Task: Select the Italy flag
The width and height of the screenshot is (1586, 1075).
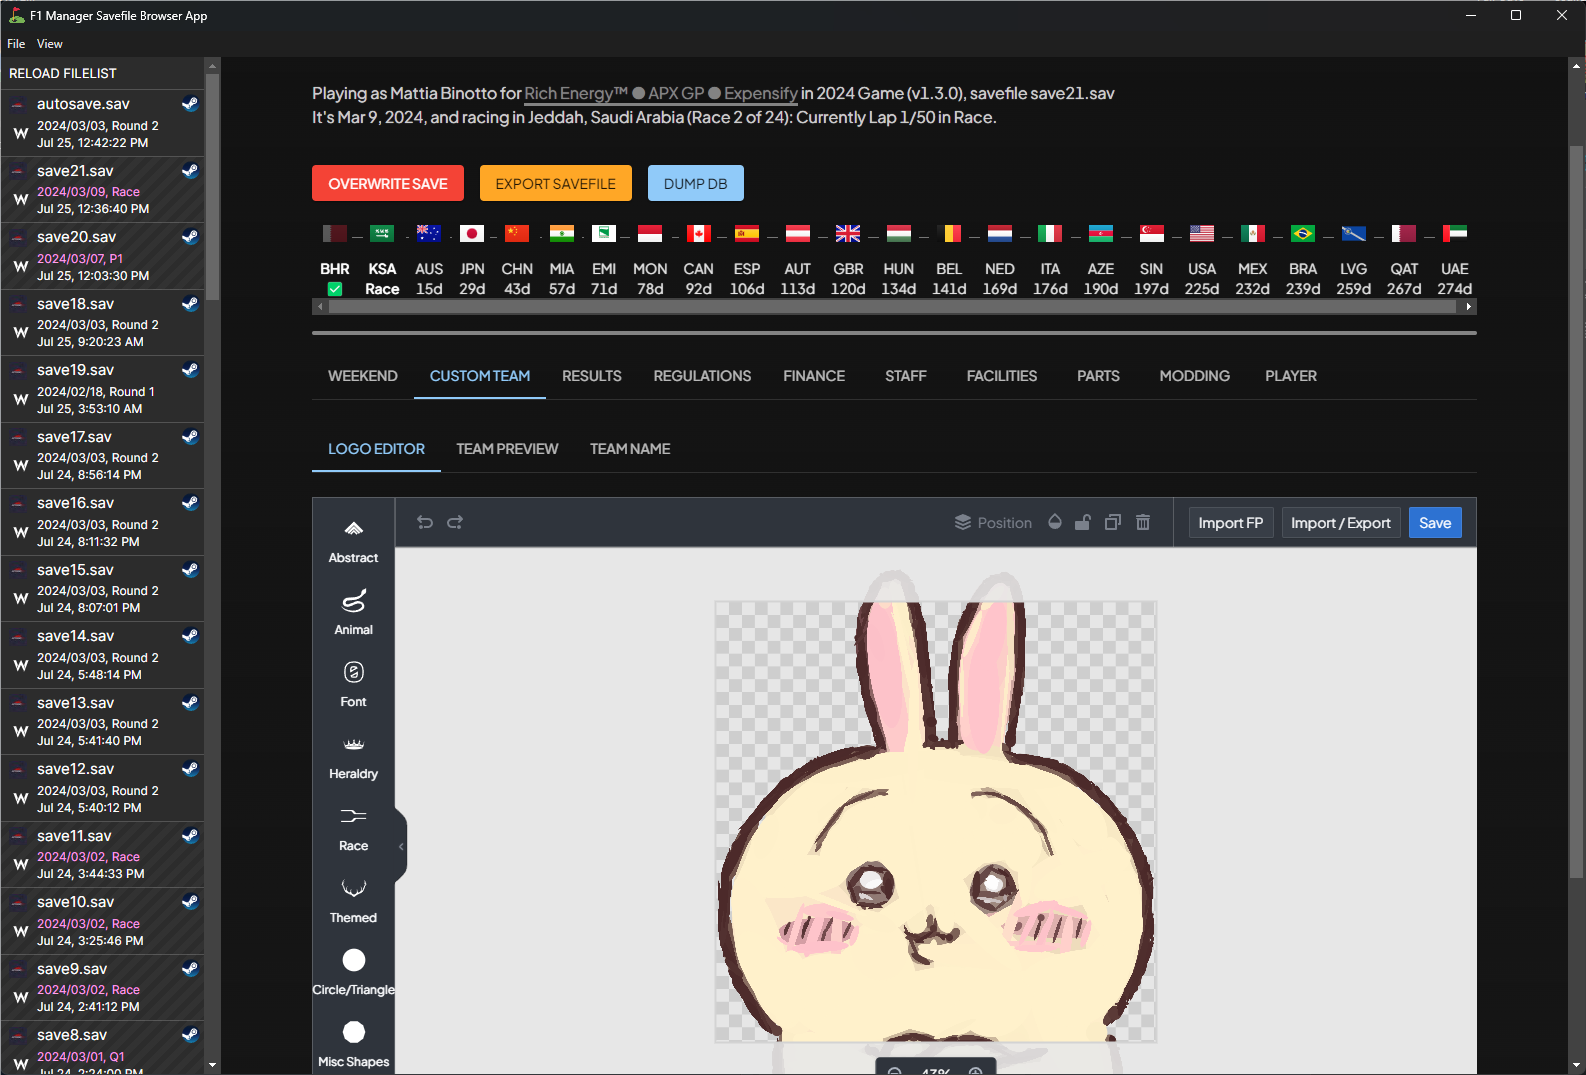Action: pos(1050,233)
